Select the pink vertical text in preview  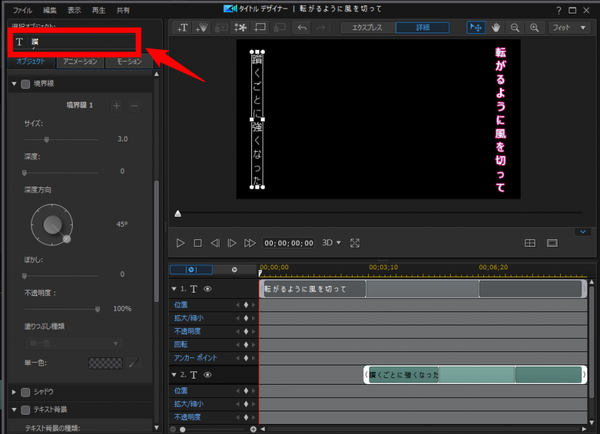pyautogui.click(x=501, y=119)
